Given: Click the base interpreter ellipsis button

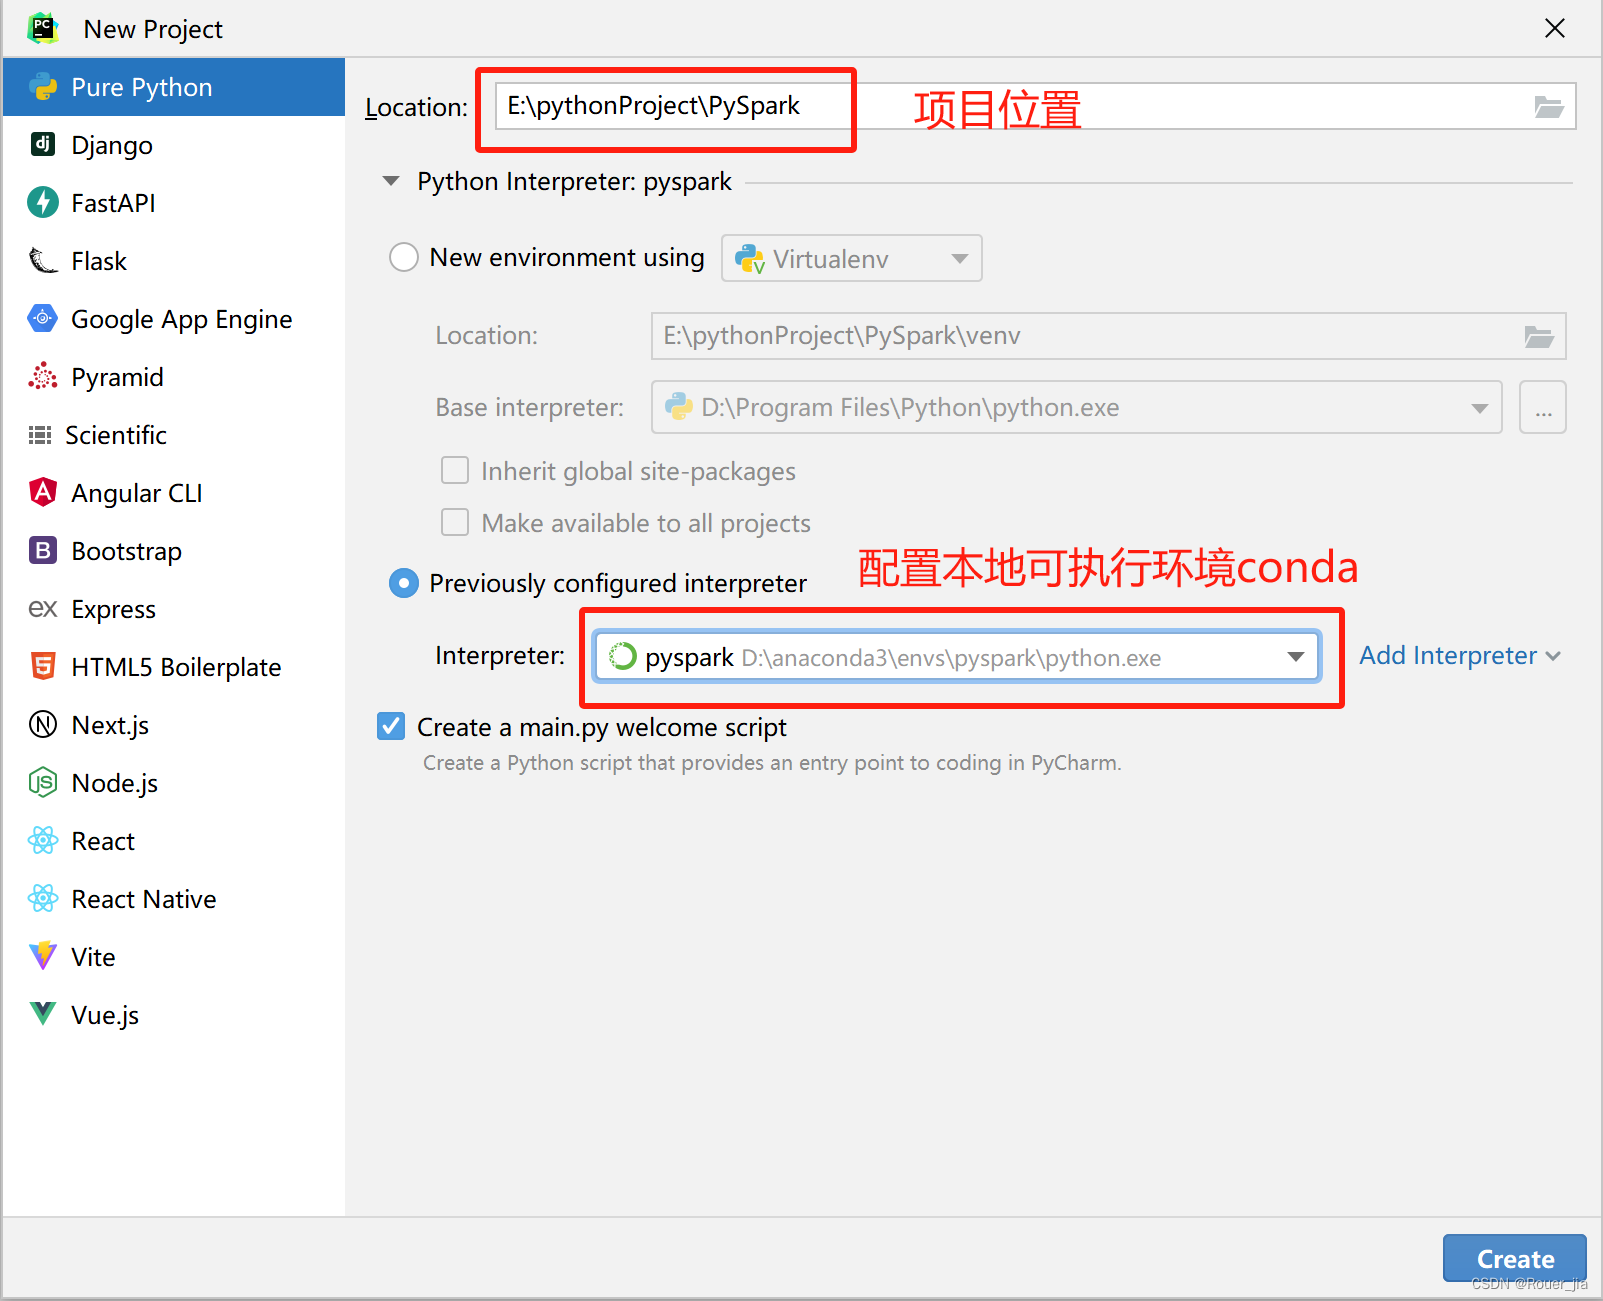Looking at the screenshot, I should [1543, 407].
